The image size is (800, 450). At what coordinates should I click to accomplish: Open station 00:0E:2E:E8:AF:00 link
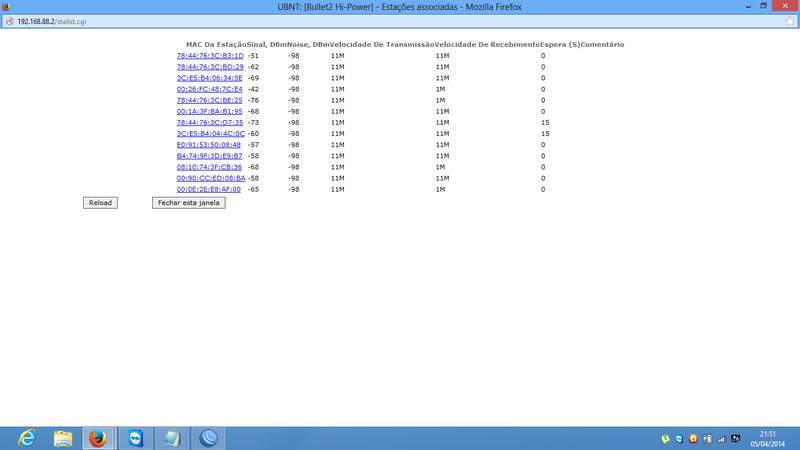209,189
